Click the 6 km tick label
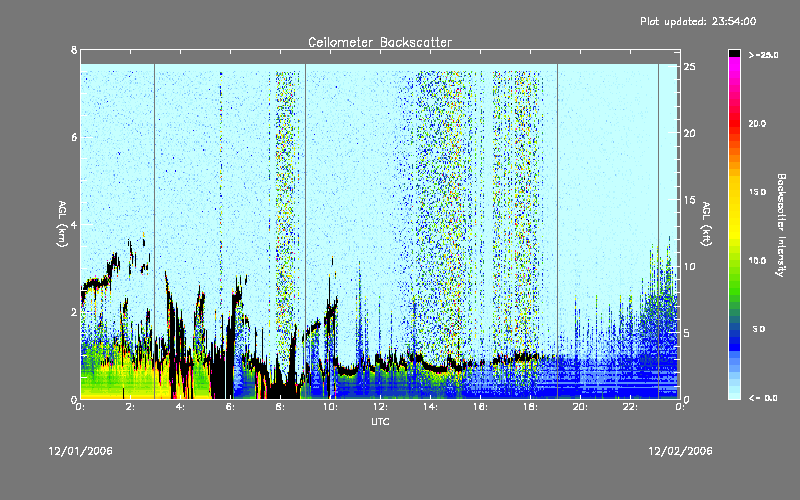 (x=74, y=137)
